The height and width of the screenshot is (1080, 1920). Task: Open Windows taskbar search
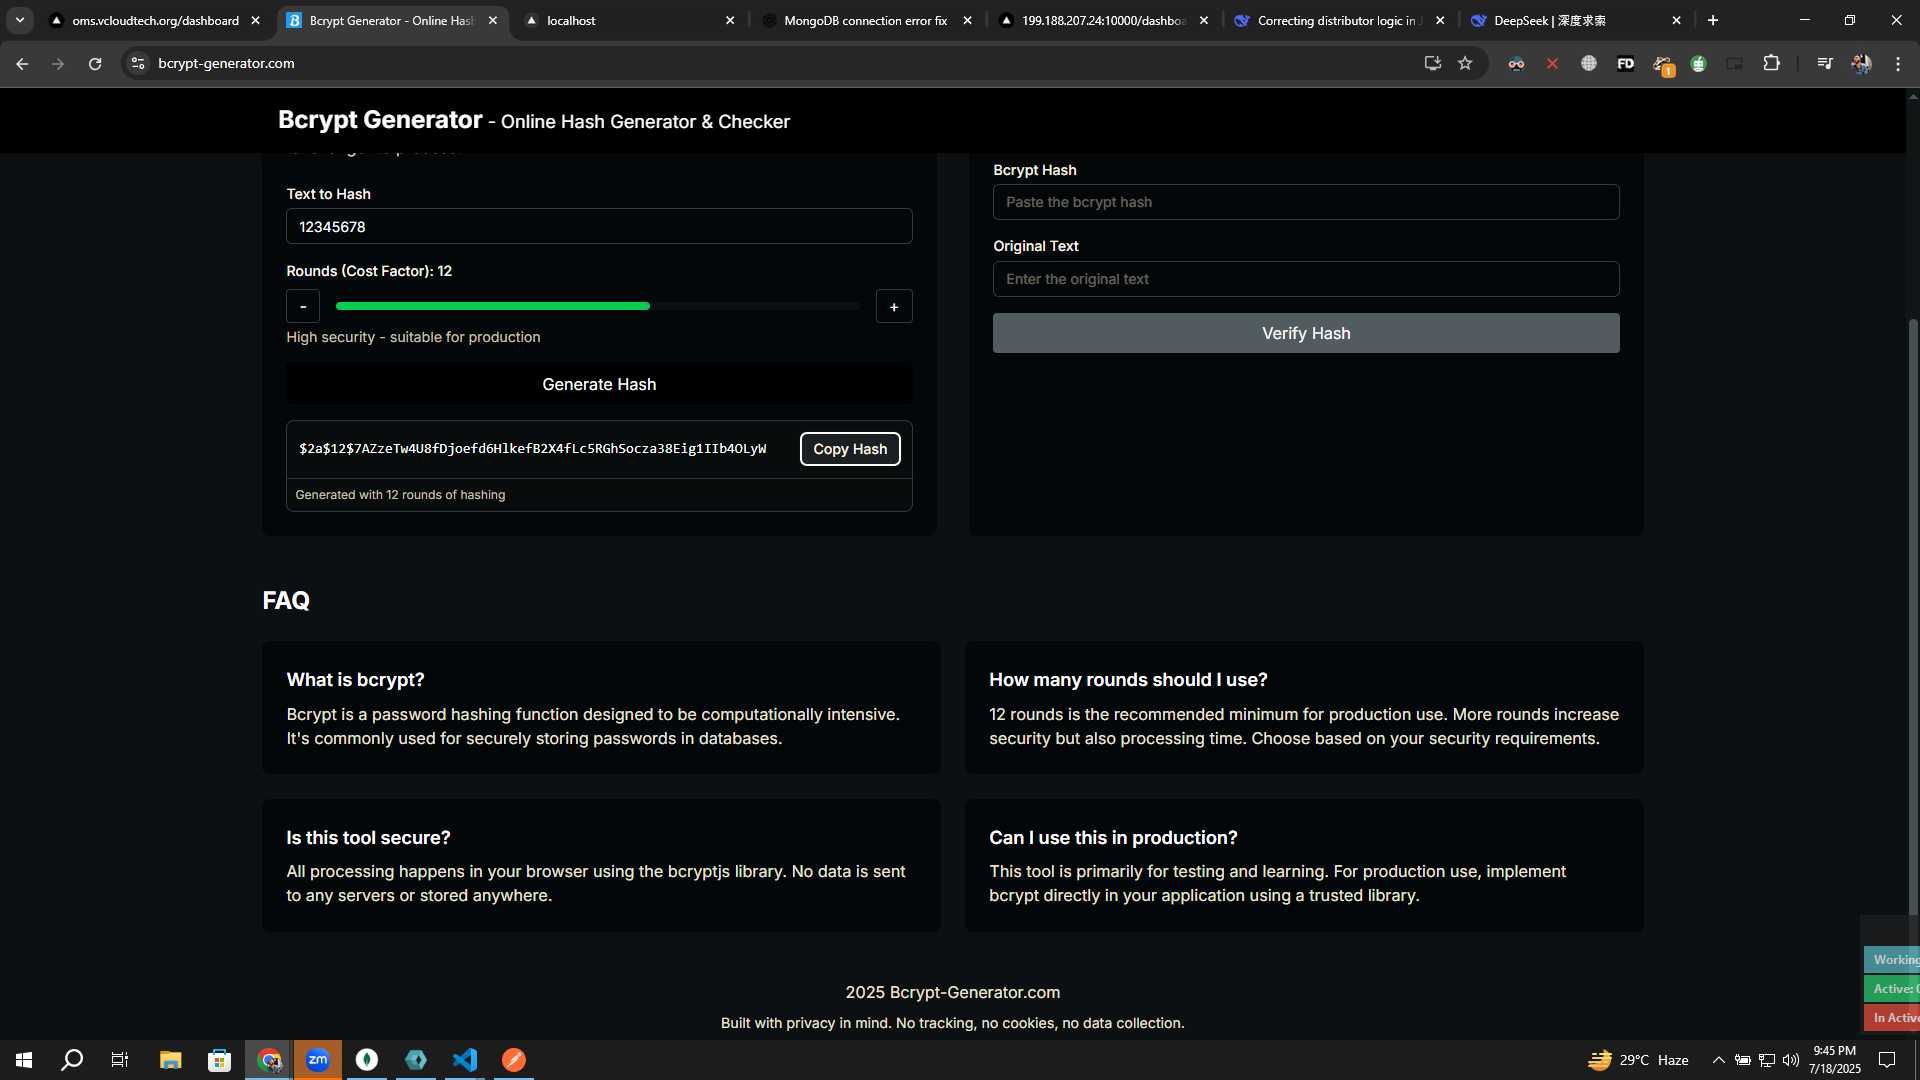[x=72, y=1060]
